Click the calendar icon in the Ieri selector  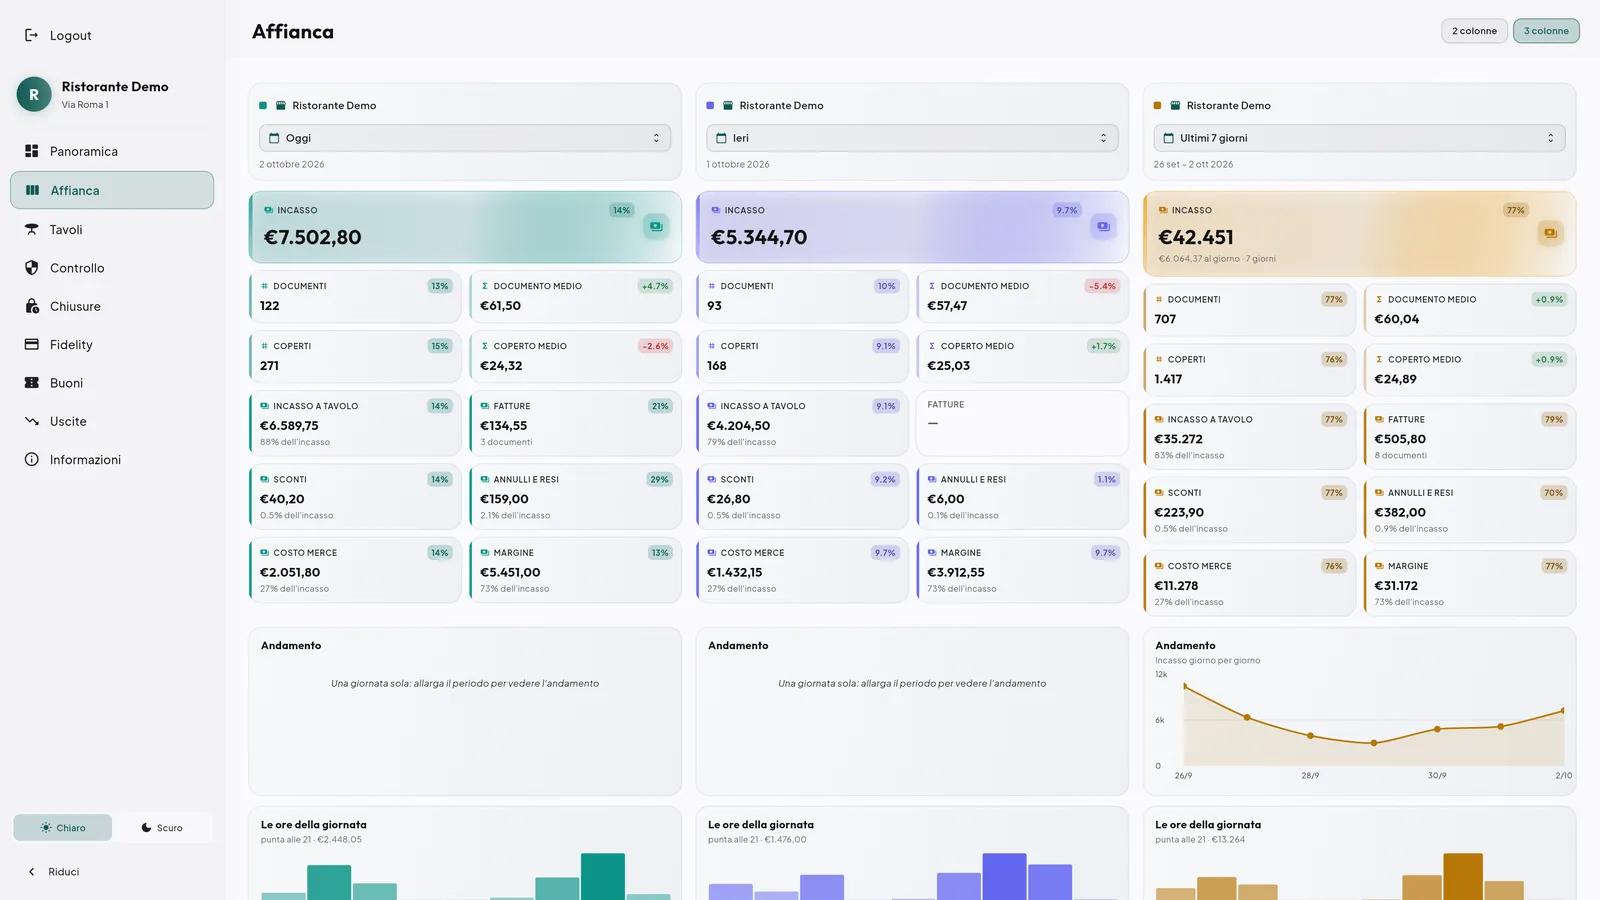point(721,138)
